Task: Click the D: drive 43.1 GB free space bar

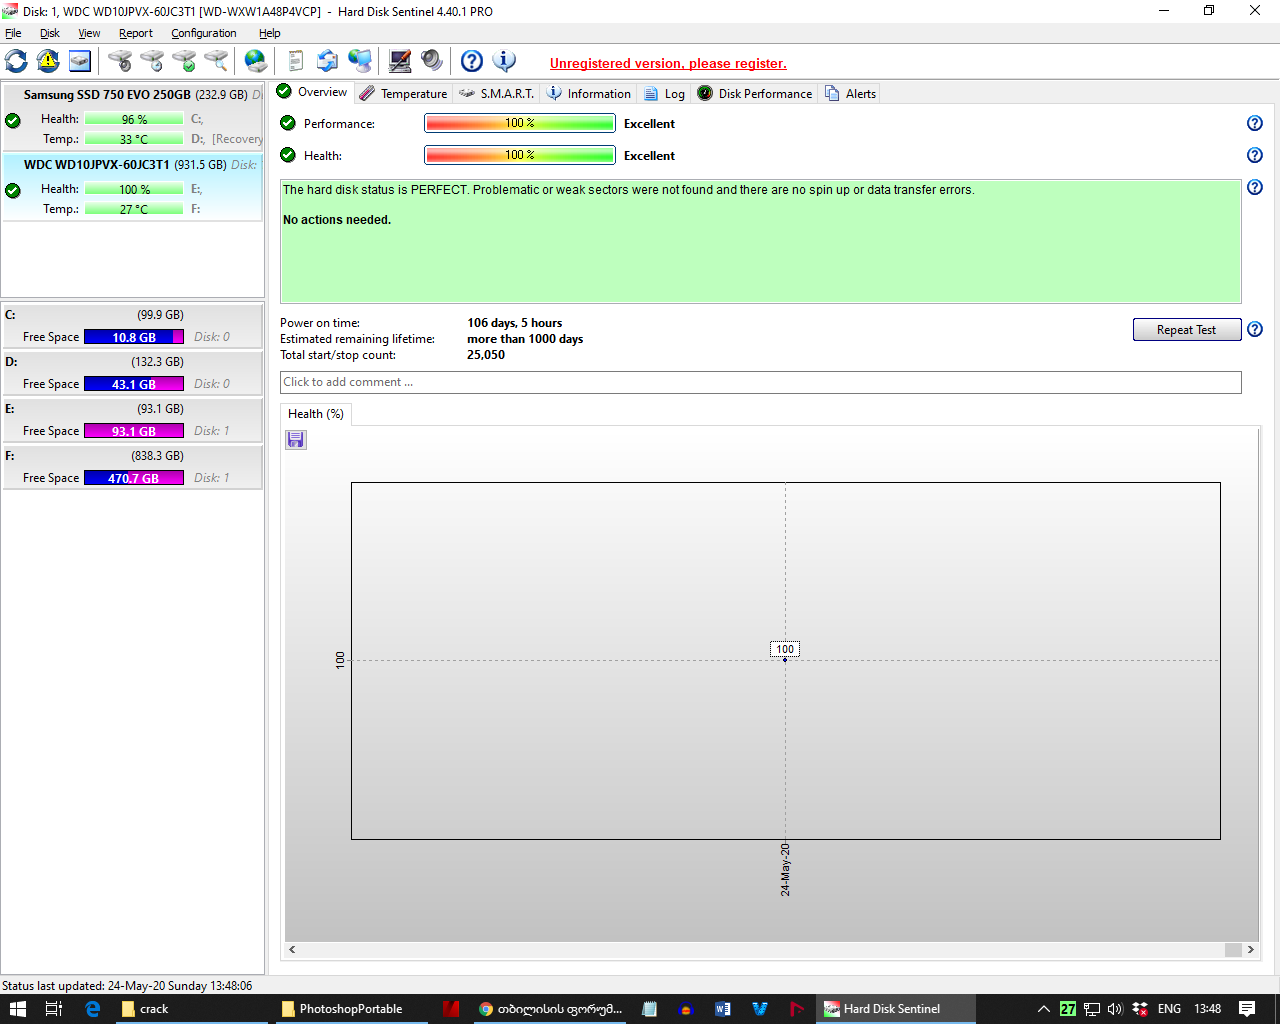Action: [134, 384]
